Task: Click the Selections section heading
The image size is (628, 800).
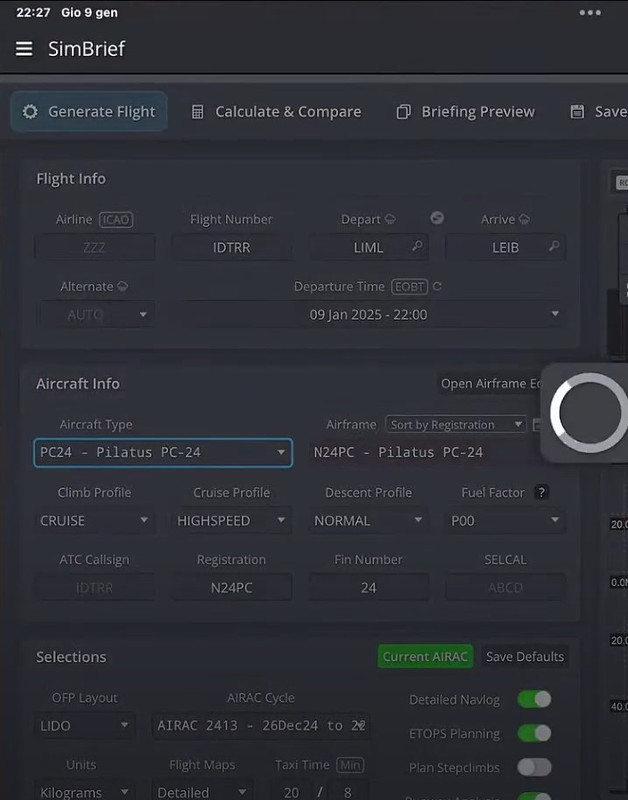Action: click(x=71, y=657)
